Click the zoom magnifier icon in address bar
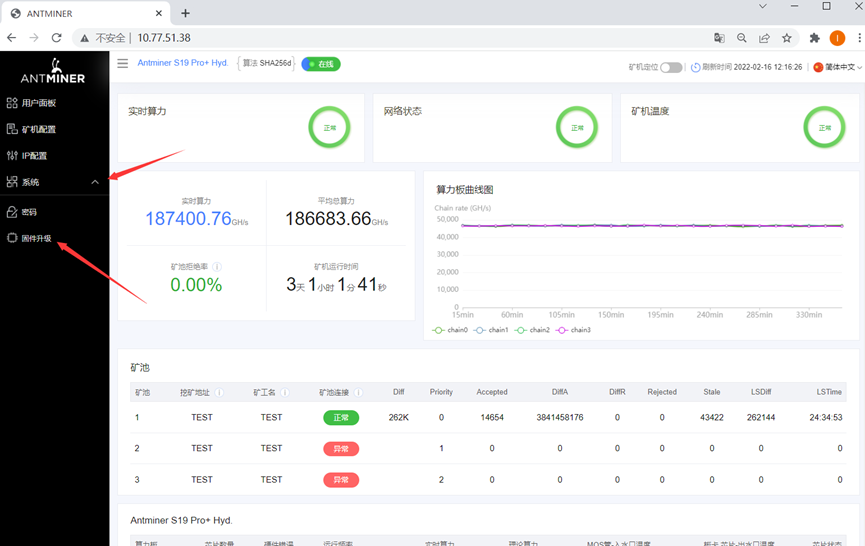This screenshot has width=865, height=546. click(741, 38)
